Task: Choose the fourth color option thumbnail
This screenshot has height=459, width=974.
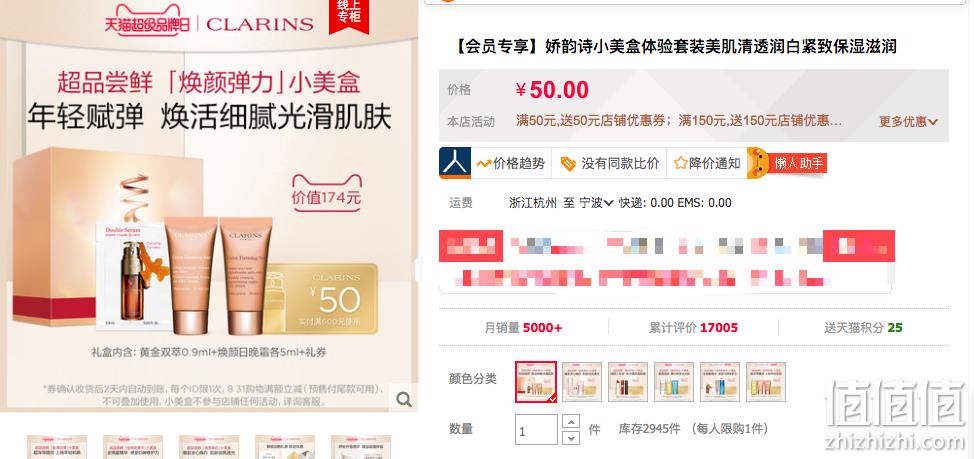Action: 674,382
